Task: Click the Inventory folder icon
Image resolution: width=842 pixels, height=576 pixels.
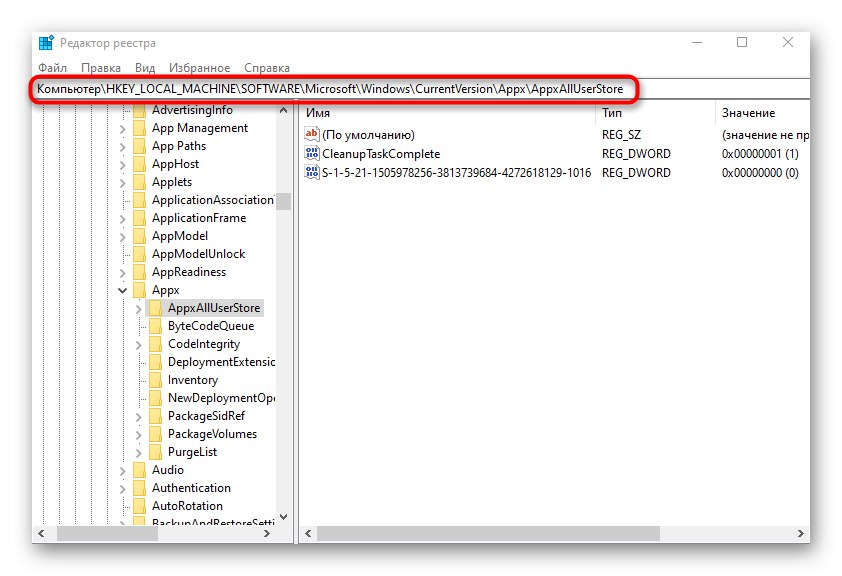Action: [x=156, y=380]
